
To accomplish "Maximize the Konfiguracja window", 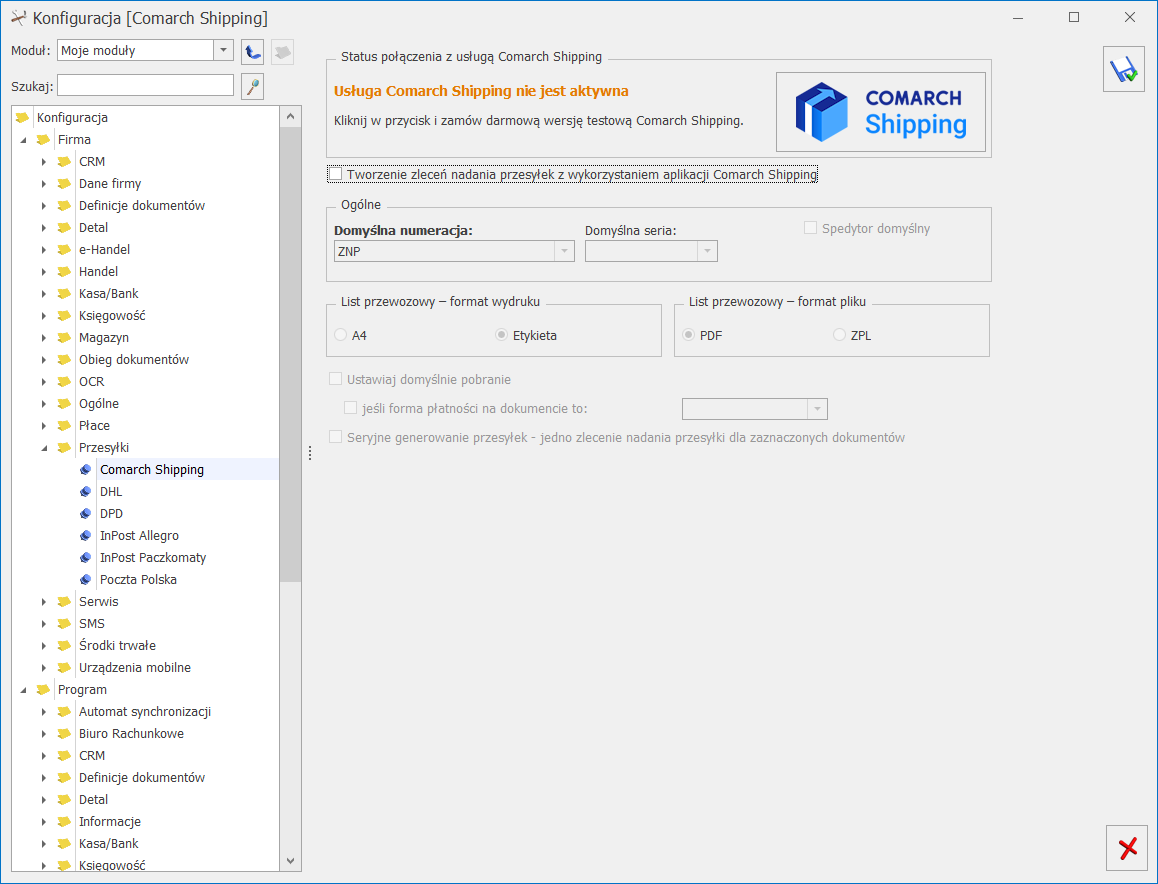I will coord(1074,17).
